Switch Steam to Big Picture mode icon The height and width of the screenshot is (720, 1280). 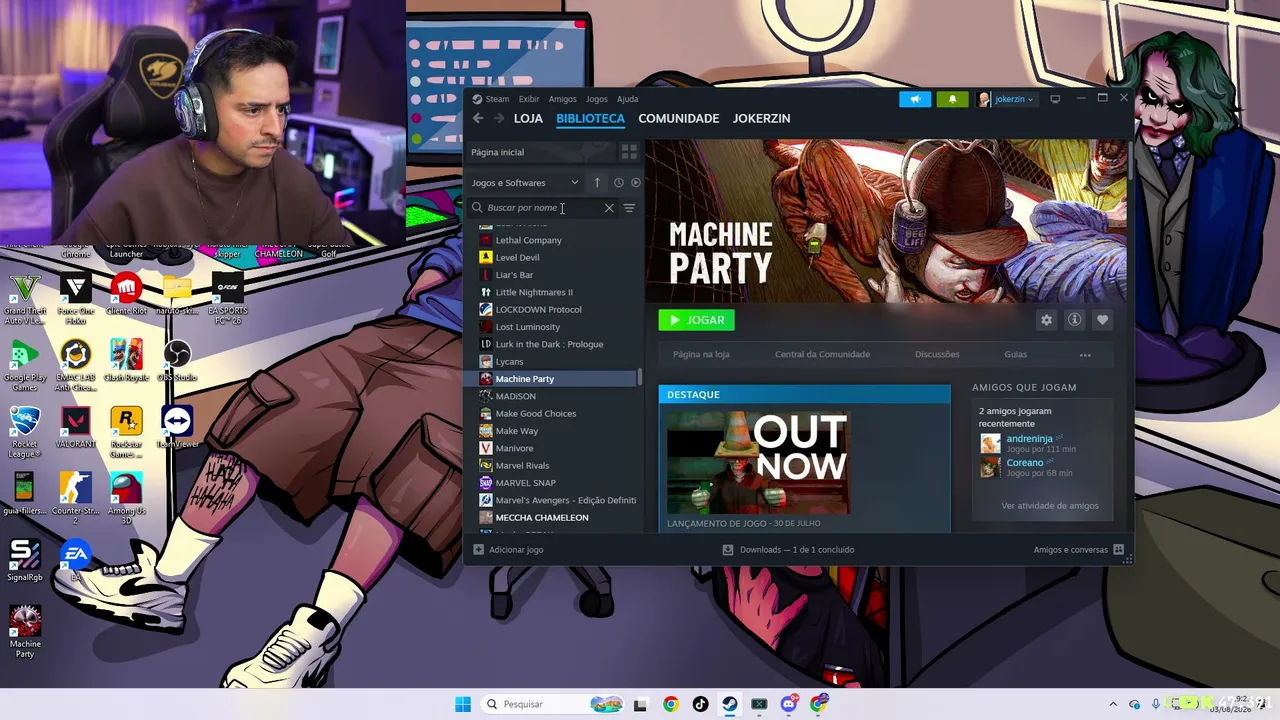1055,99
